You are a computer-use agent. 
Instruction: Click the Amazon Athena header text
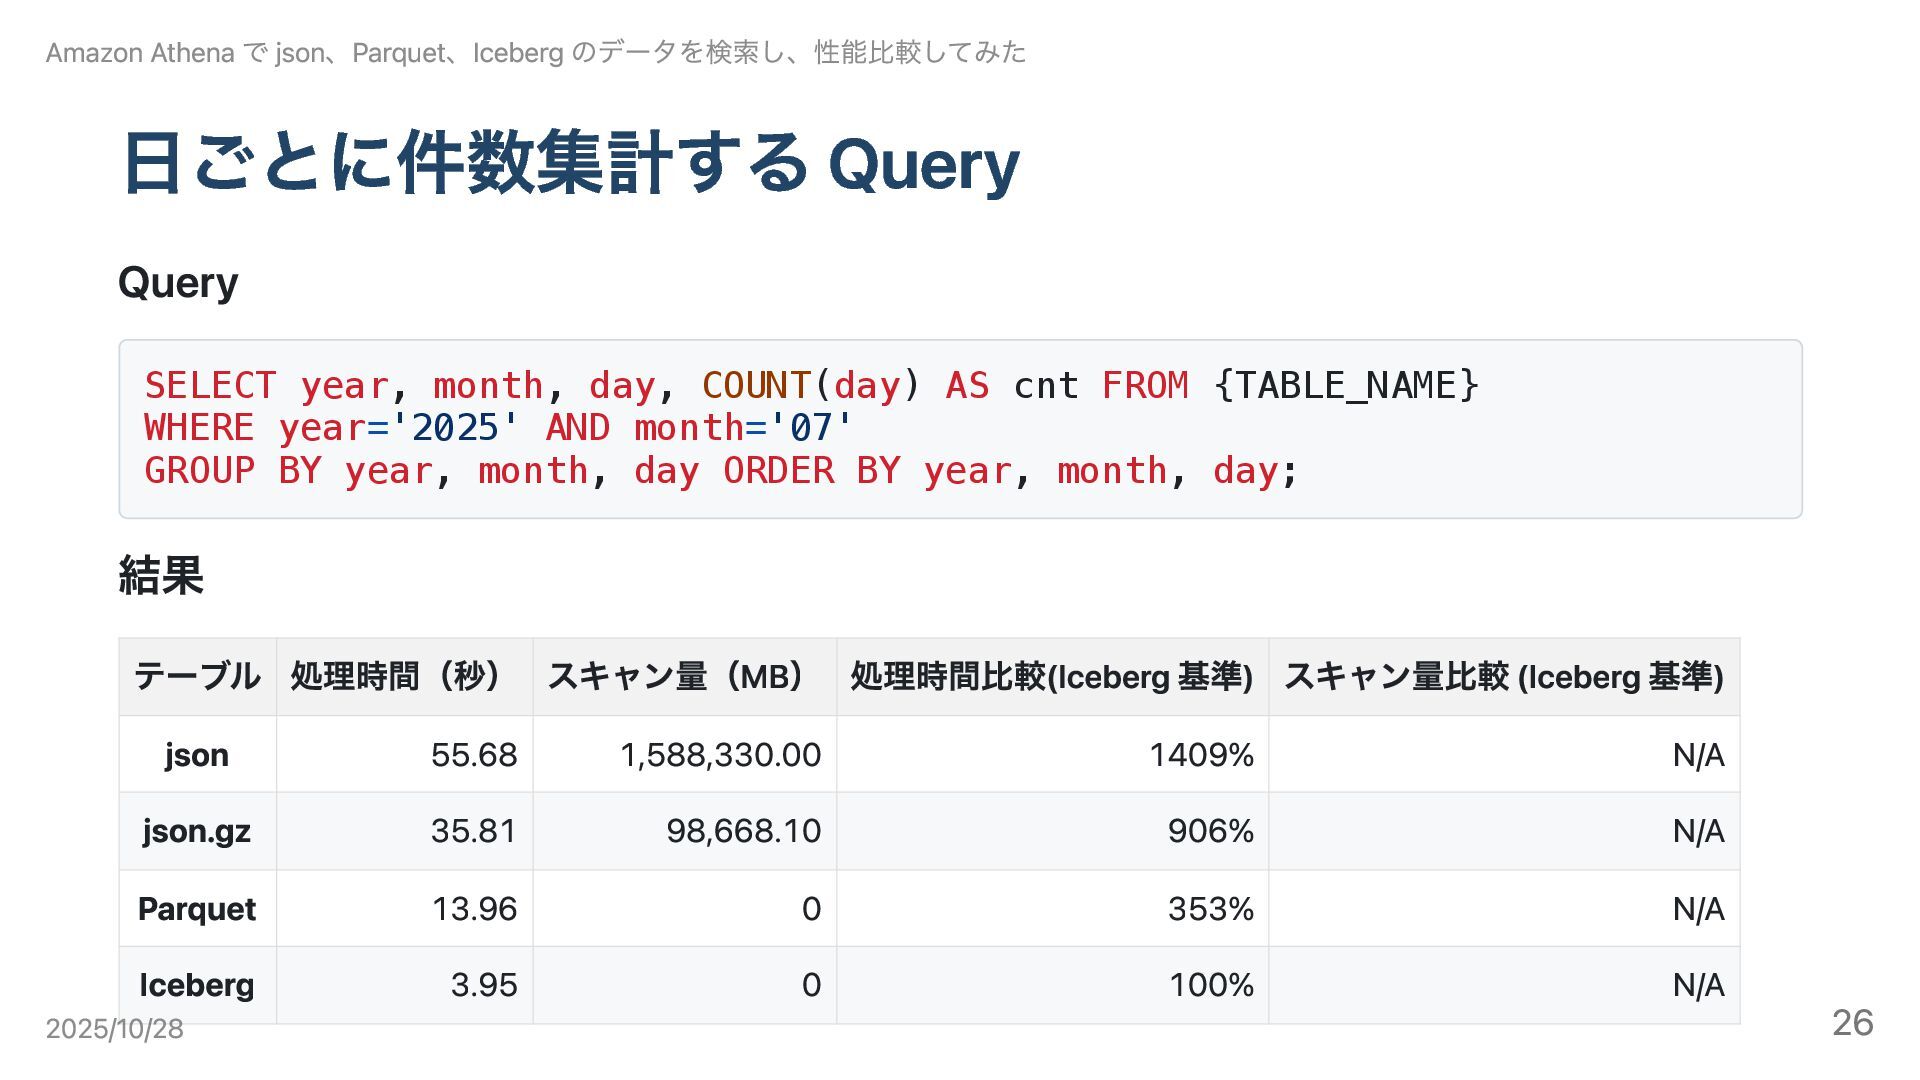pos(535,53)
